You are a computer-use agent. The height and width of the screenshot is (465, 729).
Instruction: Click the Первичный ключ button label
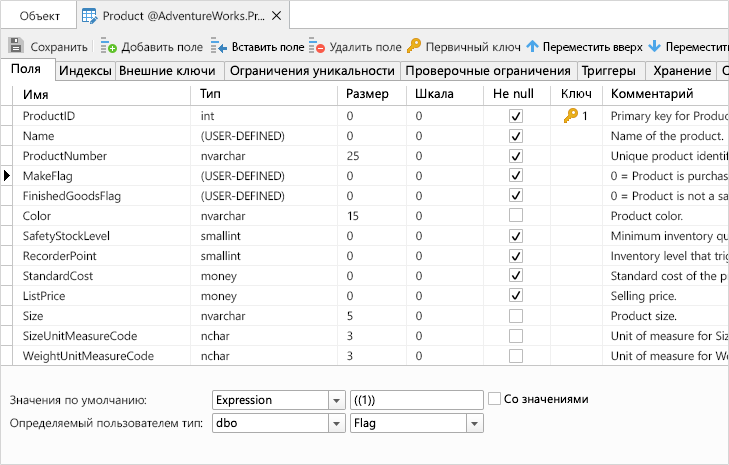[x=473, y=47]
